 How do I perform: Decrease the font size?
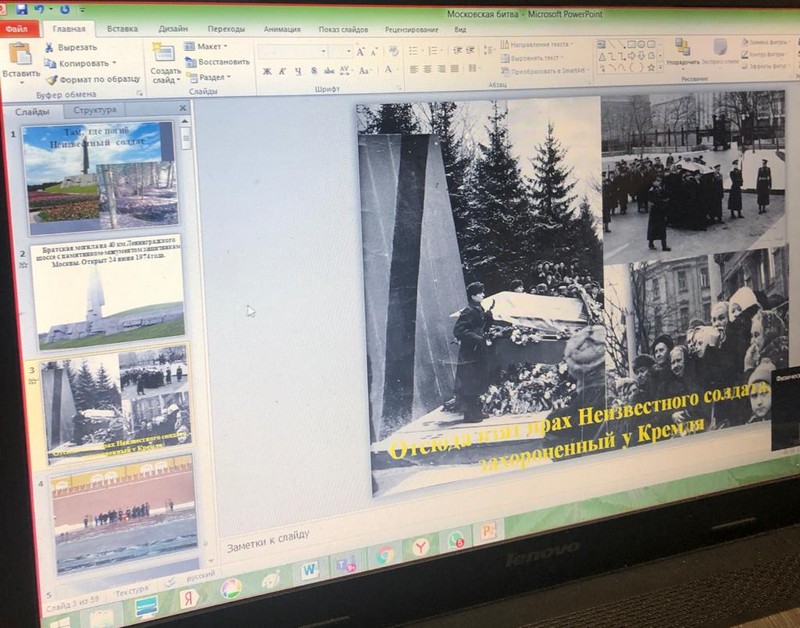click(373, 52)
